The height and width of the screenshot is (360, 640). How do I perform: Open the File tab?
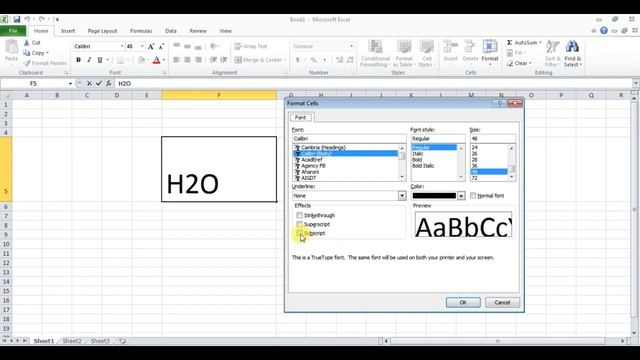pos(13,31)
